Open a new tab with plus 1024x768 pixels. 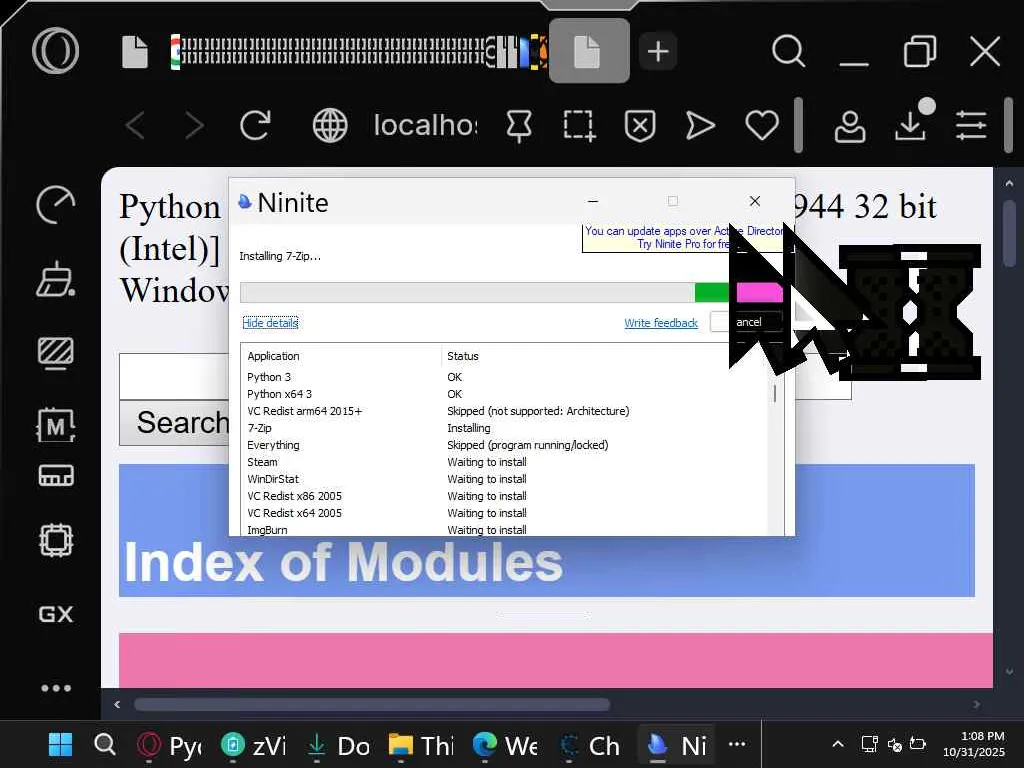tap(658, 51)
